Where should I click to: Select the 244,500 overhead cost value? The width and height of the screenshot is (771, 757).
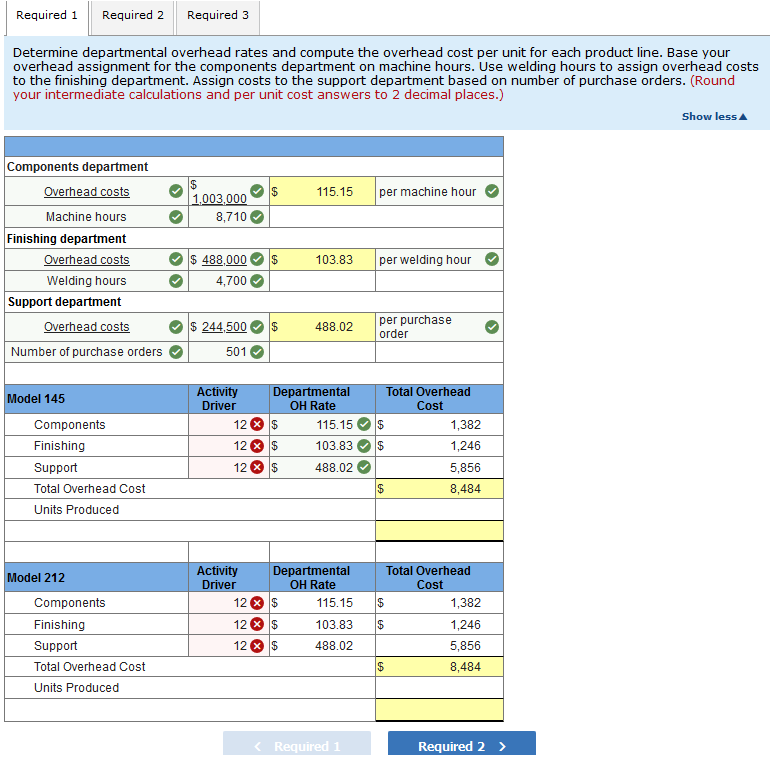[x=224, y=327]
